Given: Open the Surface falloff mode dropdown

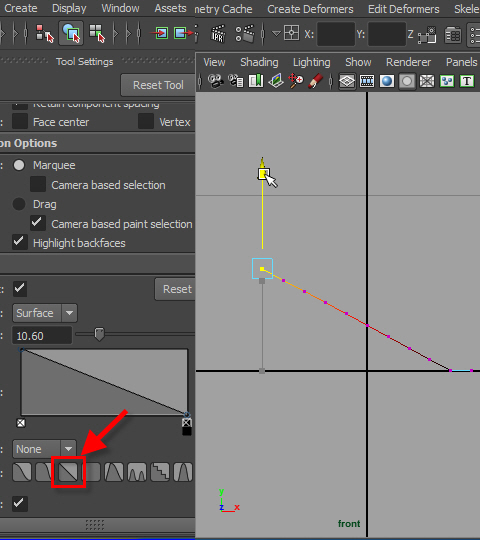Looking at the screenshot, I should tap(45, 313).
